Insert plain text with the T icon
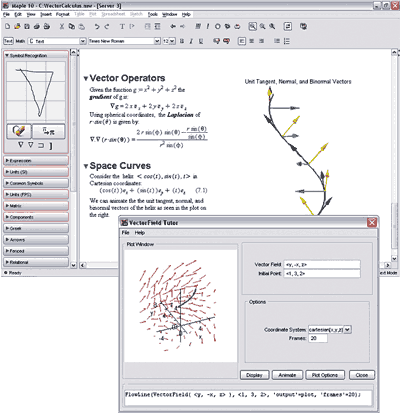Viewport: 400px width, 413px height. 122,26
